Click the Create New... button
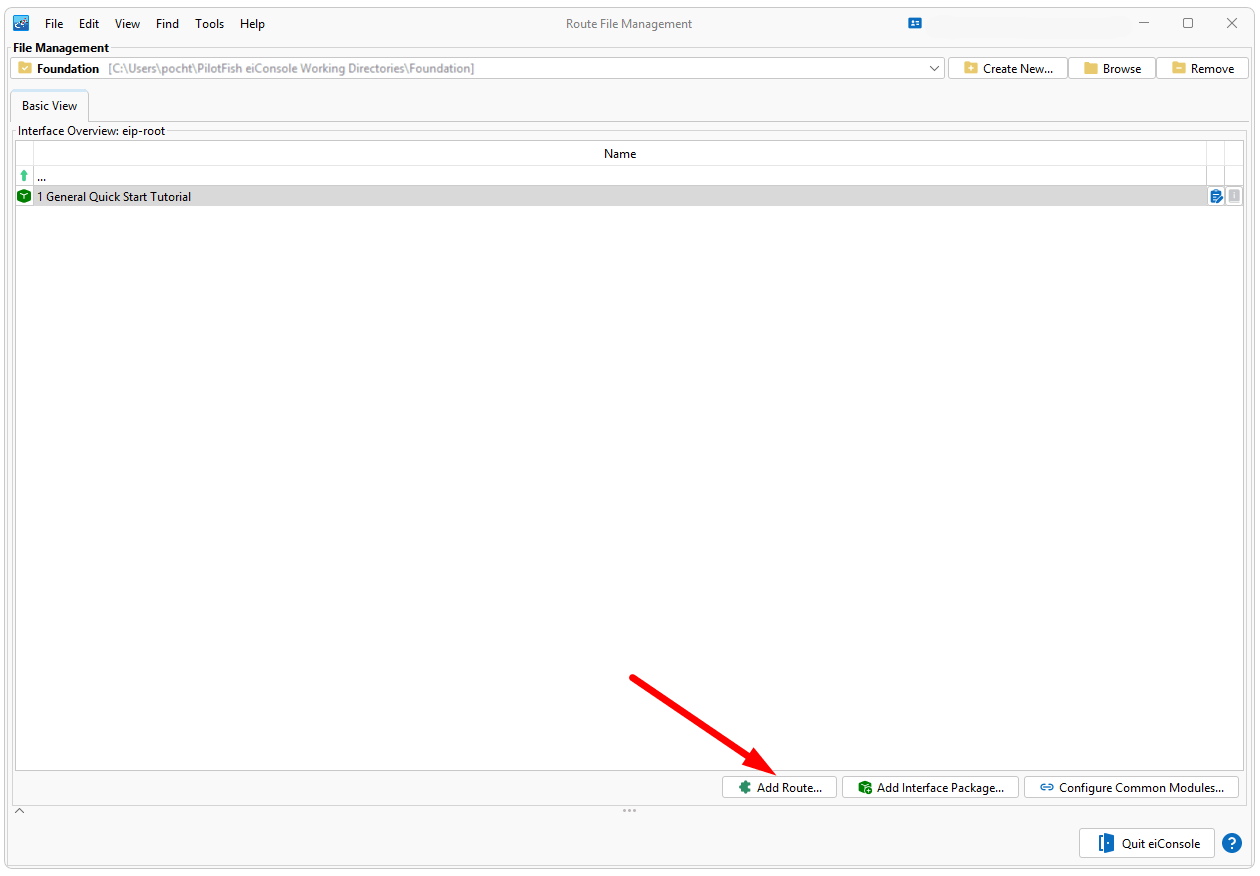This screenshot has height=876, width=1260. pos(1008,69)
